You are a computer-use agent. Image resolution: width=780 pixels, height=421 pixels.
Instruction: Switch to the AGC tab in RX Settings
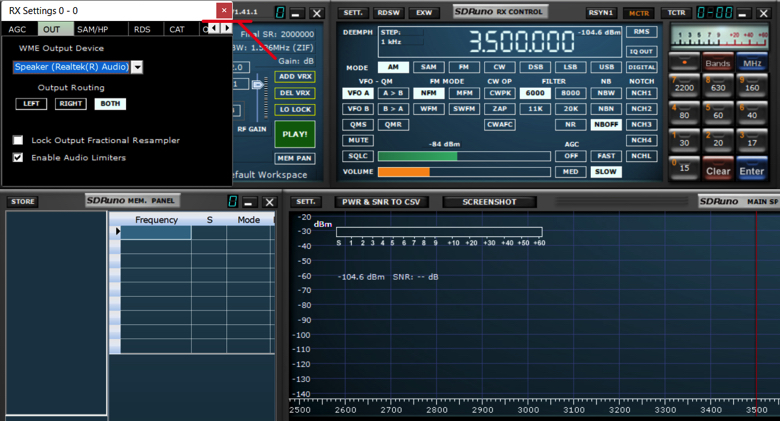(17, 29)
